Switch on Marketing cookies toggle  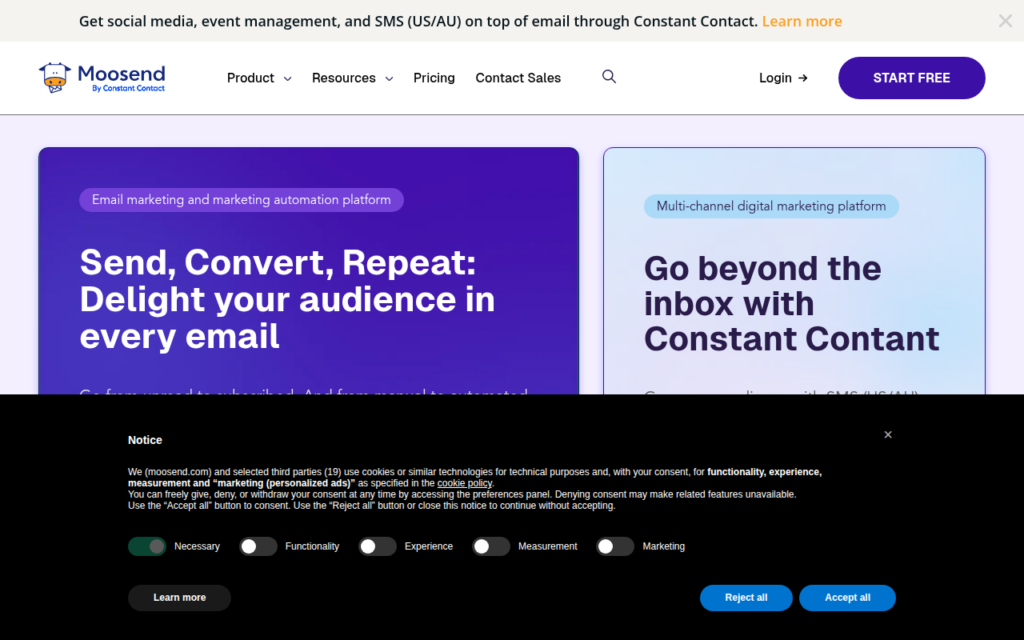pos(615,547)
